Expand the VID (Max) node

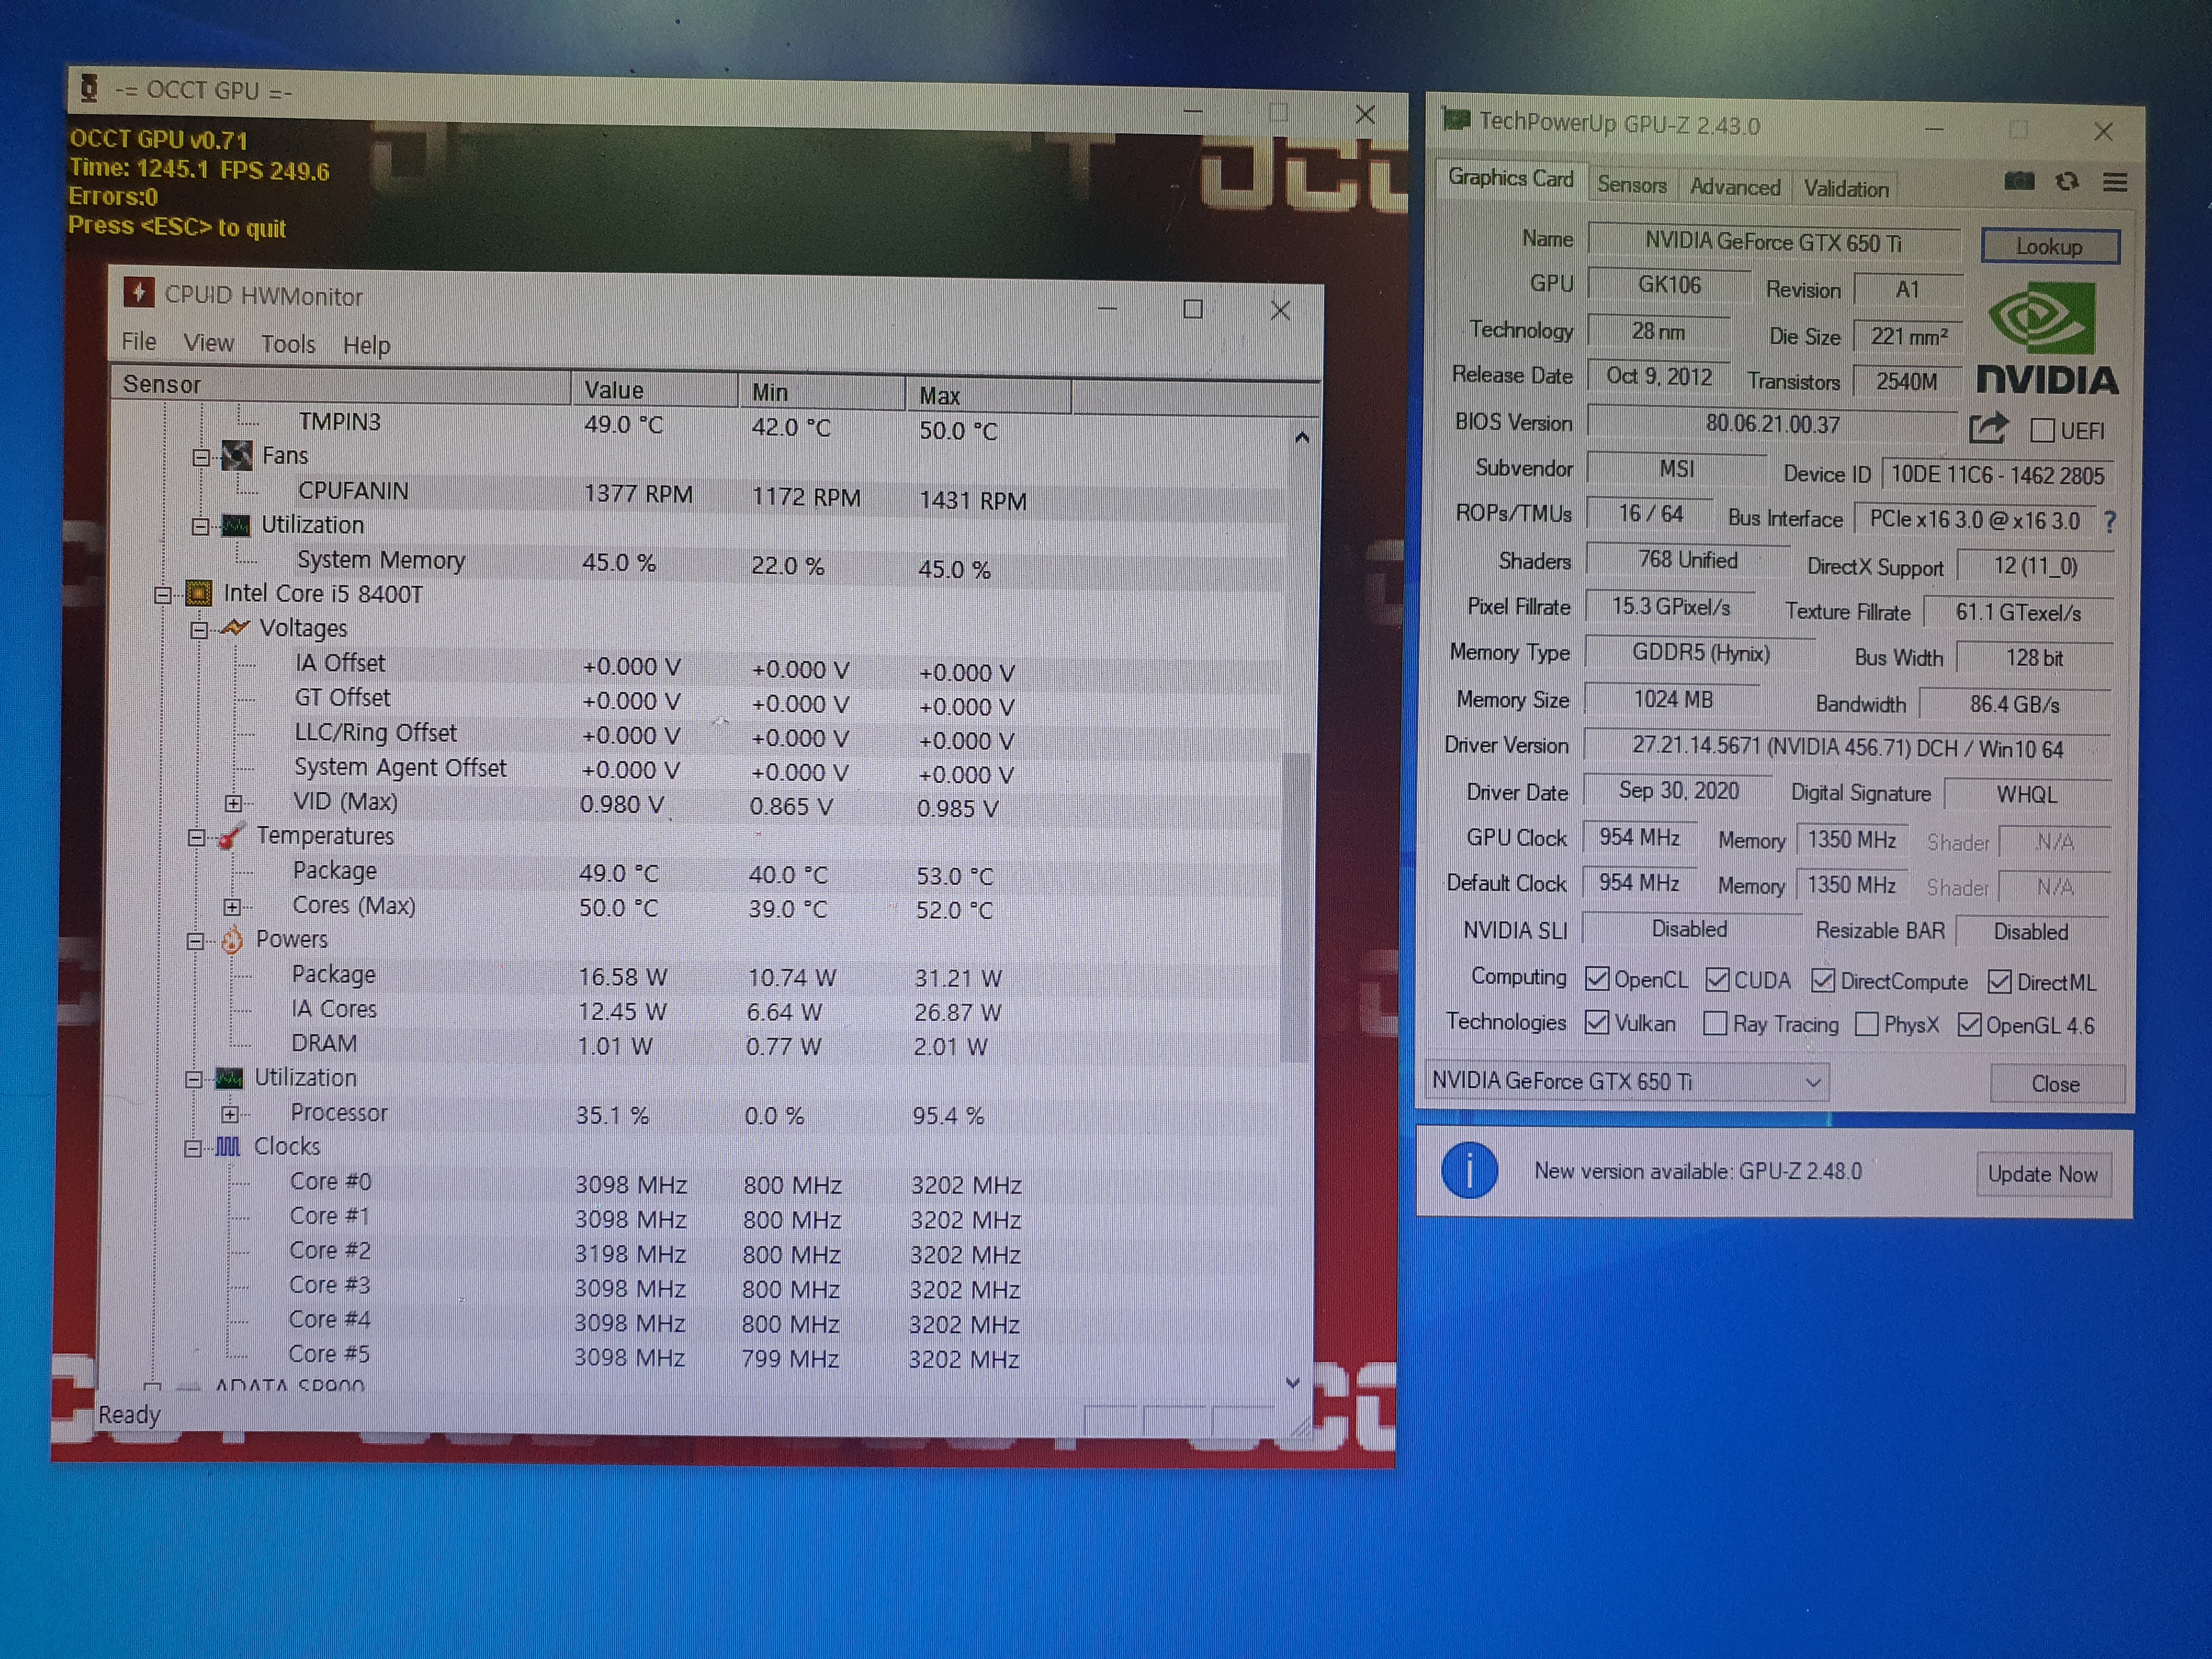point(233,803)
